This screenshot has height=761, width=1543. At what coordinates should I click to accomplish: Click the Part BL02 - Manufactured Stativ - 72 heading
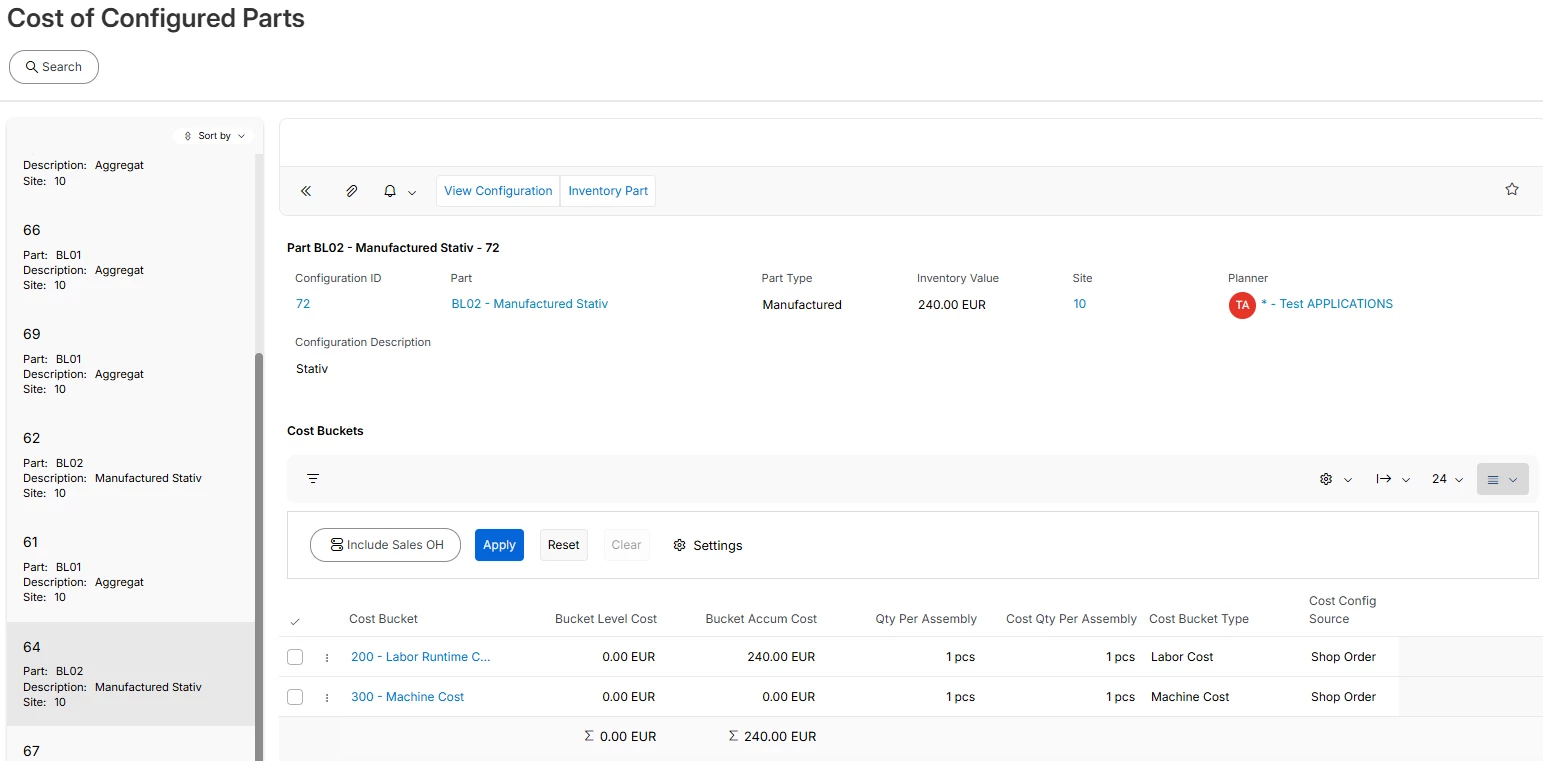393,248
